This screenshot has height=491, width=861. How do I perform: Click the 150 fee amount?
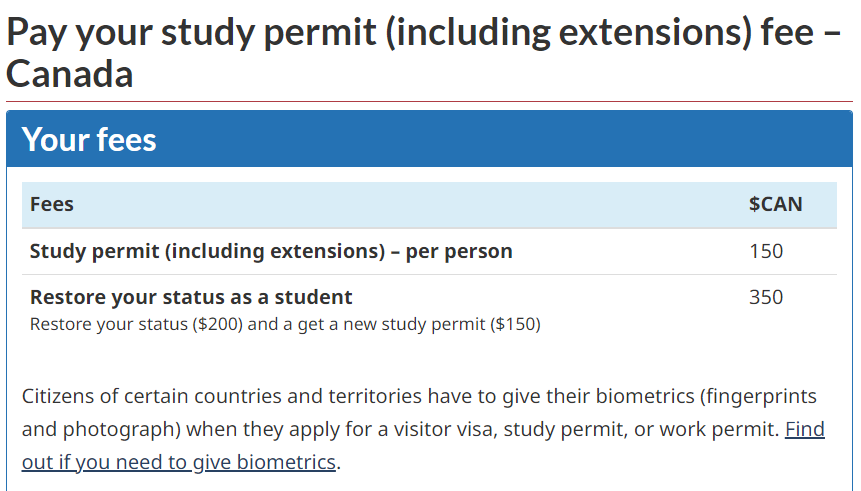click(x=766, y=251)
